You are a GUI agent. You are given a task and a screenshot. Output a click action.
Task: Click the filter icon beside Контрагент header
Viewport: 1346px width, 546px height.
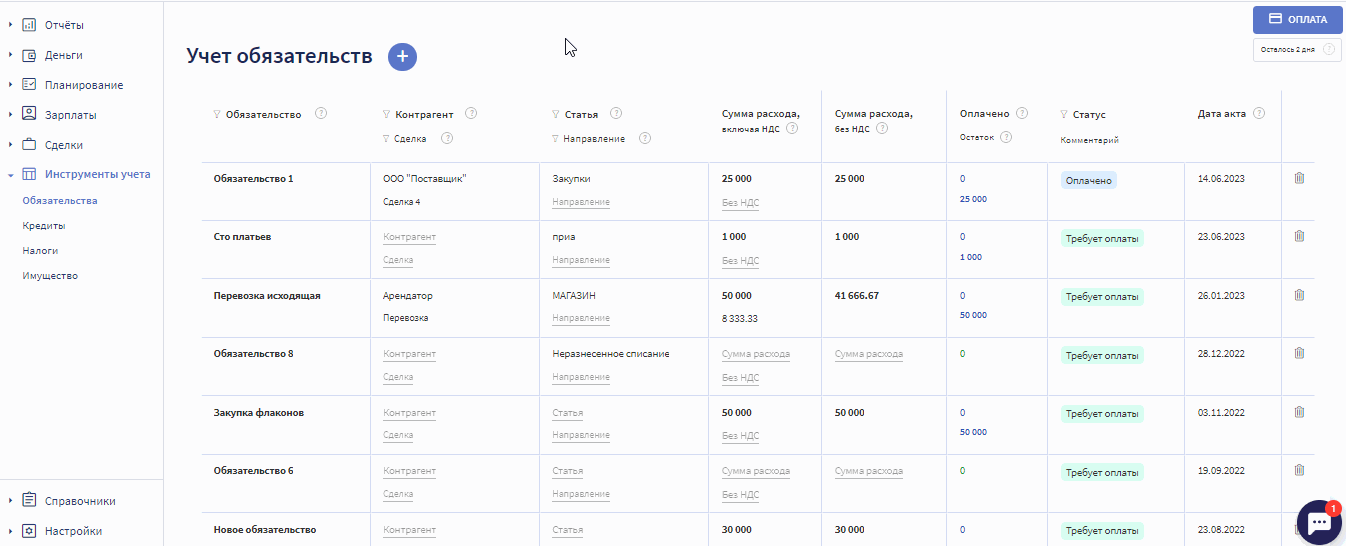click(387, 114)
